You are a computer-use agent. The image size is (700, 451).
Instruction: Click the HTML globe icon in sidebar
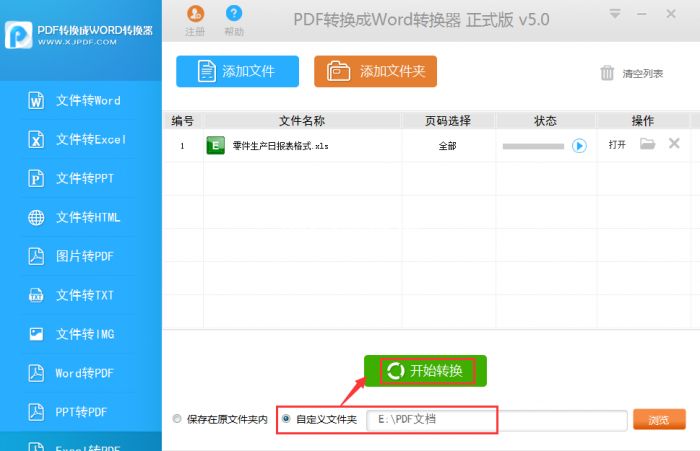pyautogui.click(x=36, y=217)
